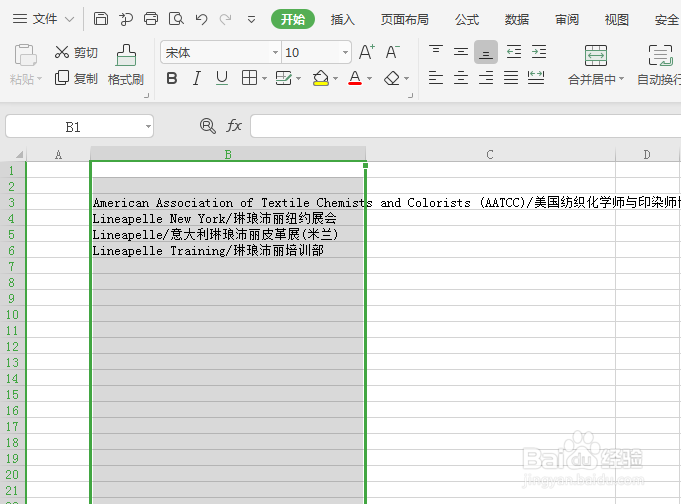Align text left
The image size is (681, 504).
click(x=436, y=78)
